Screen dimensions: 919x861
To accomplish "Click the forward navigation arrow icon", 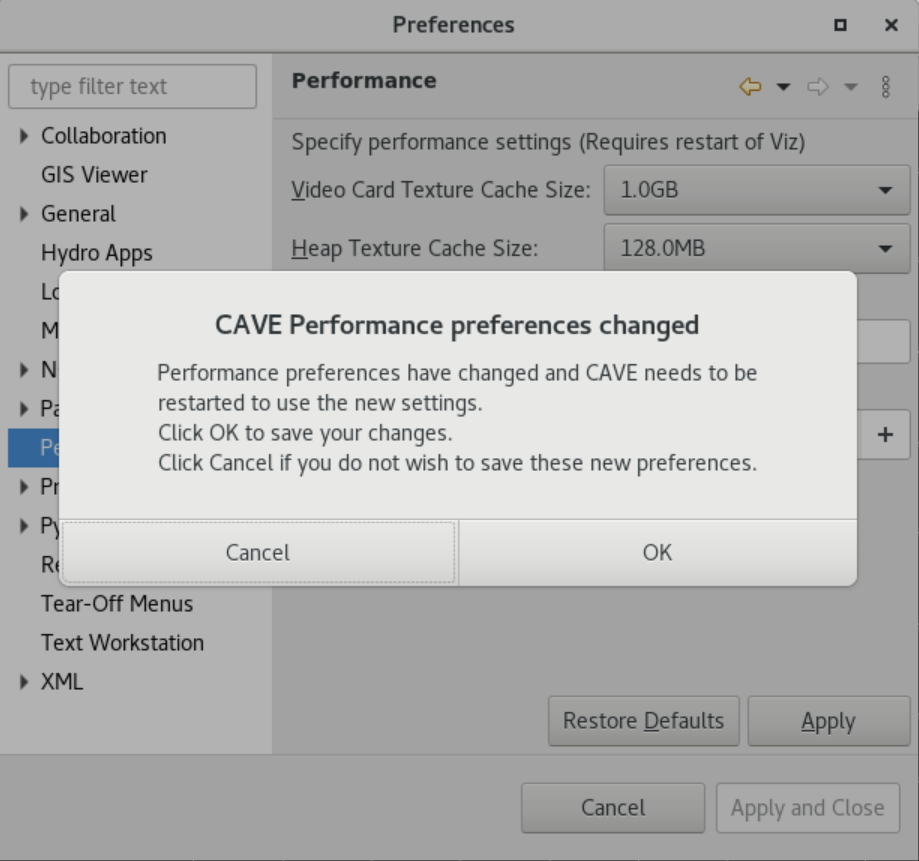I will 818,87.
